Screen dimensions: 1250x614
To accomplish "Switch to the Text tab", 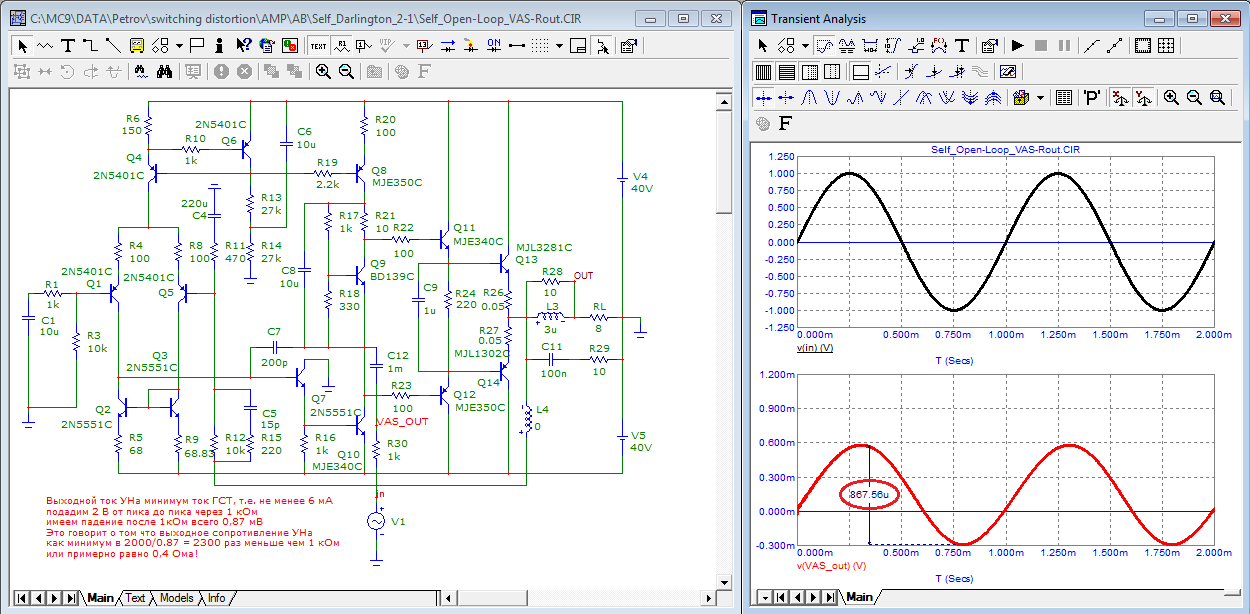I will point(135,598).
